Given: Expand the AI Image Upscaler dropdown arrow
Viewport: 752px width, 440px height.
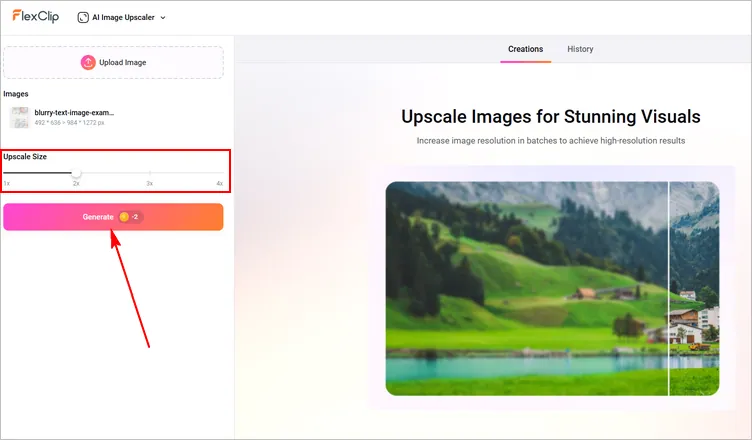Looking at the screenshot, I should [163, 18].
